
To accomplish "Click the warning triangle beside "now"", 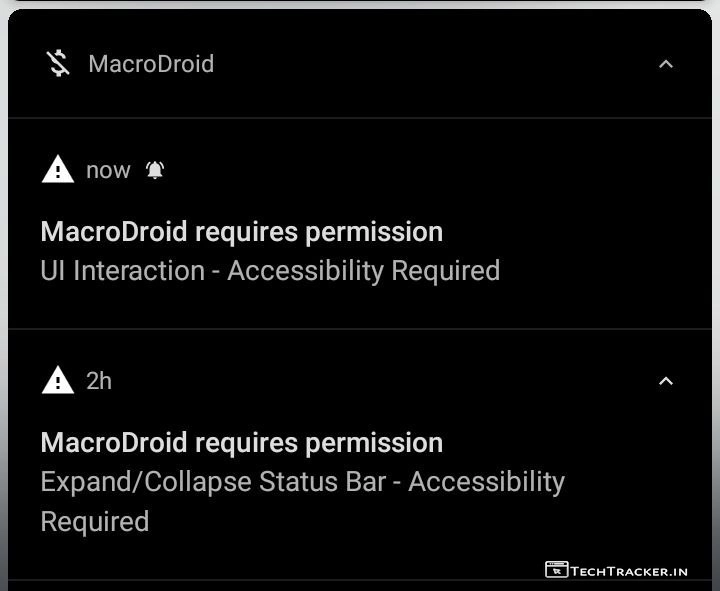I will (x=58, y=170).
